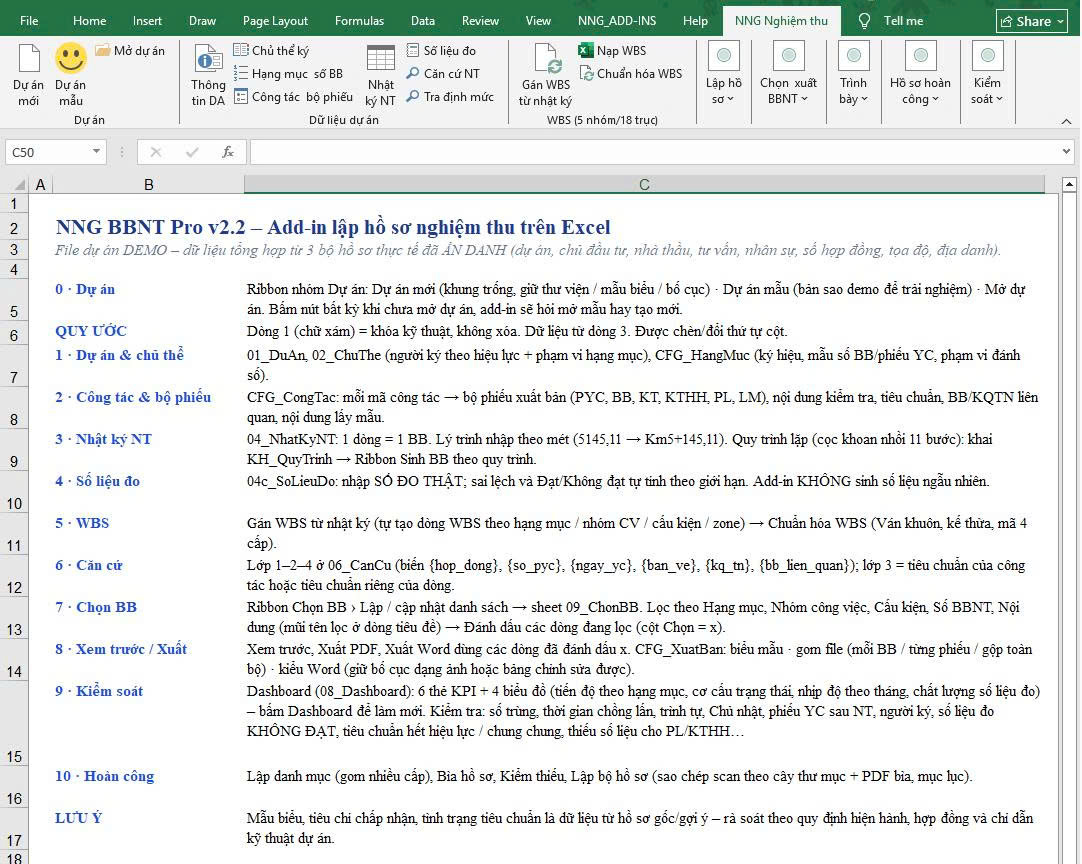Expand the Trình bày dropdown
The height and width of the screenshot is (864, 1082).
point(853,75)
